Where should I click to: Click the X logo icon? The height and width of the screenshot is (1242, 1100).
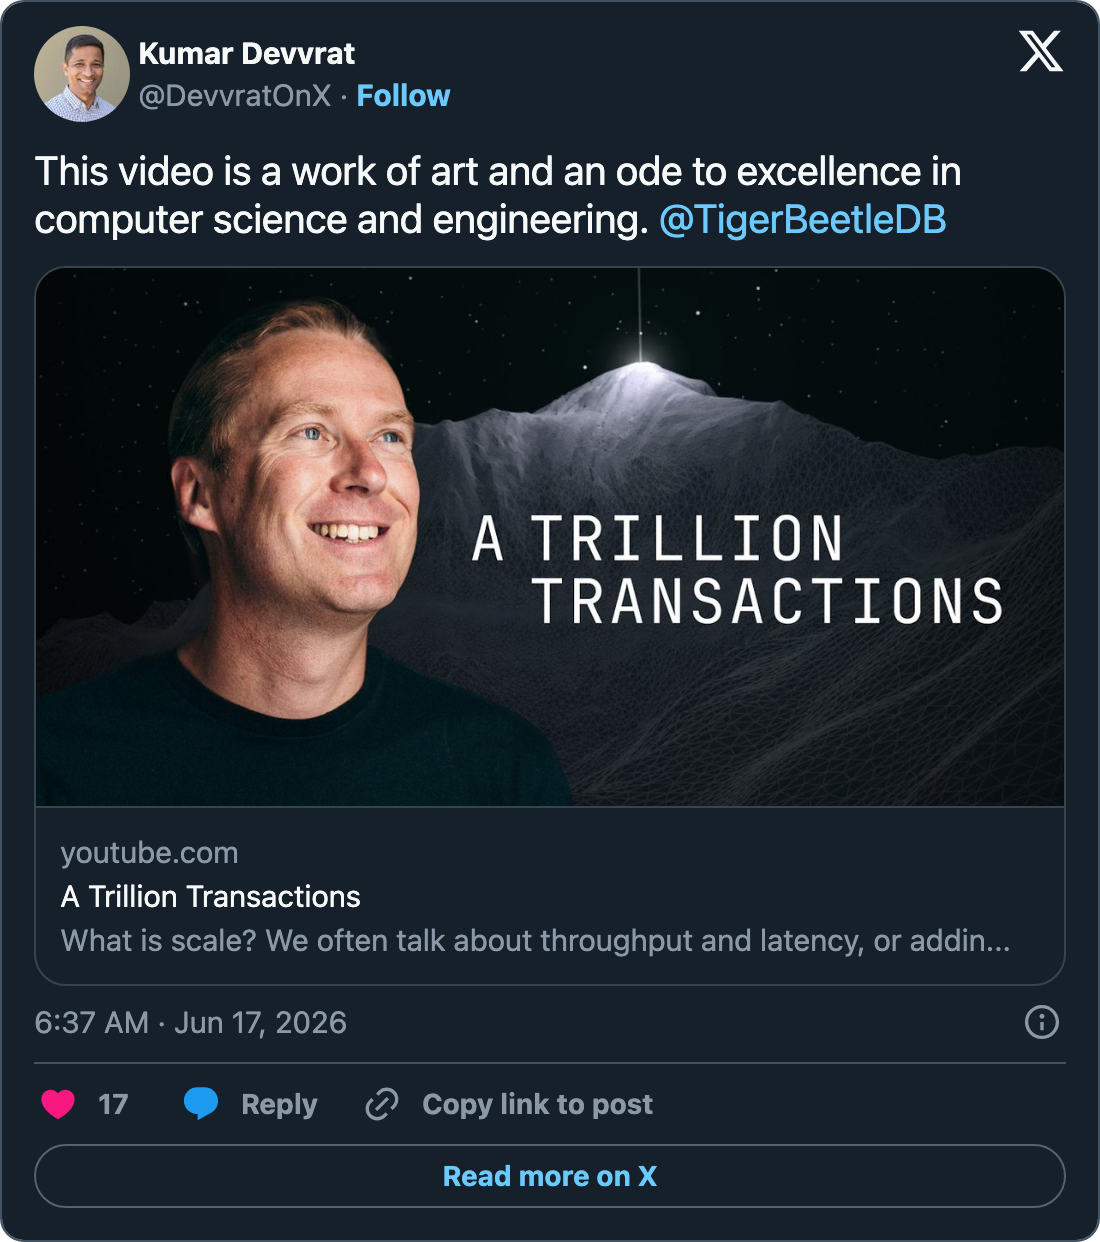[1041, 51]
